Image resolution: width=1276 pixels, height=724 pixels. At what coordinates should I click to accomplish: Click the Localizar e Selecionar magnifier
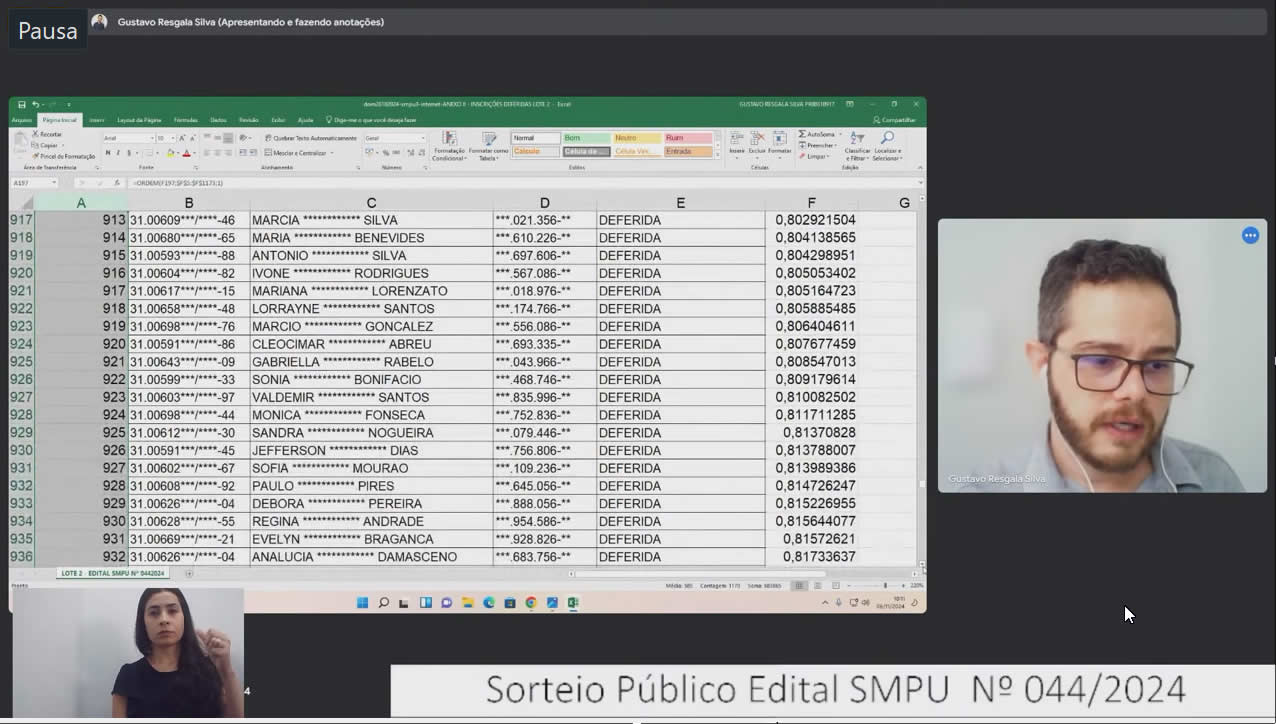click(887, 147)
